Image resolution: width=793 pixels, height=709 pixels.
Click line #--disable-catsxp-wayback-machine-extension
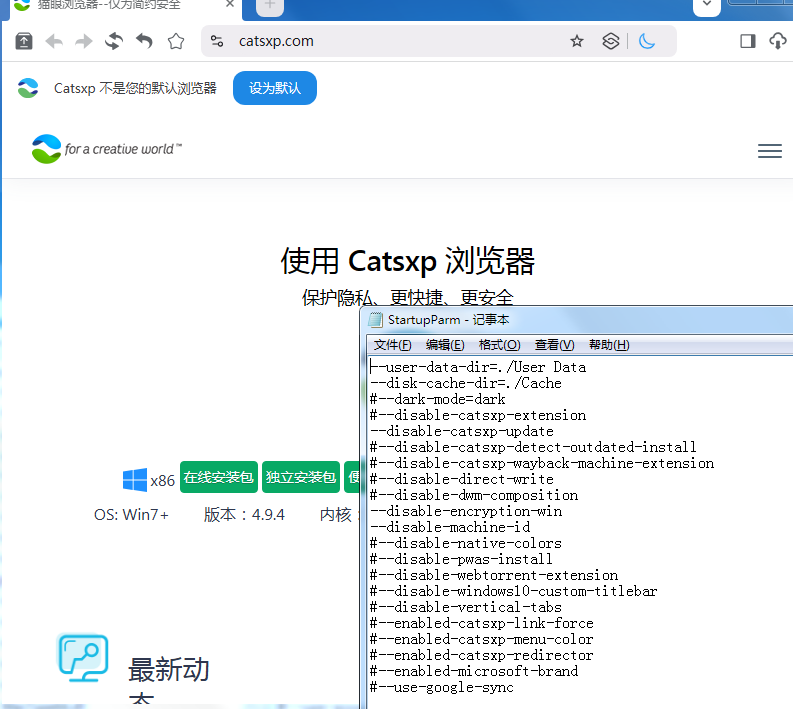[x=542, y=463]
